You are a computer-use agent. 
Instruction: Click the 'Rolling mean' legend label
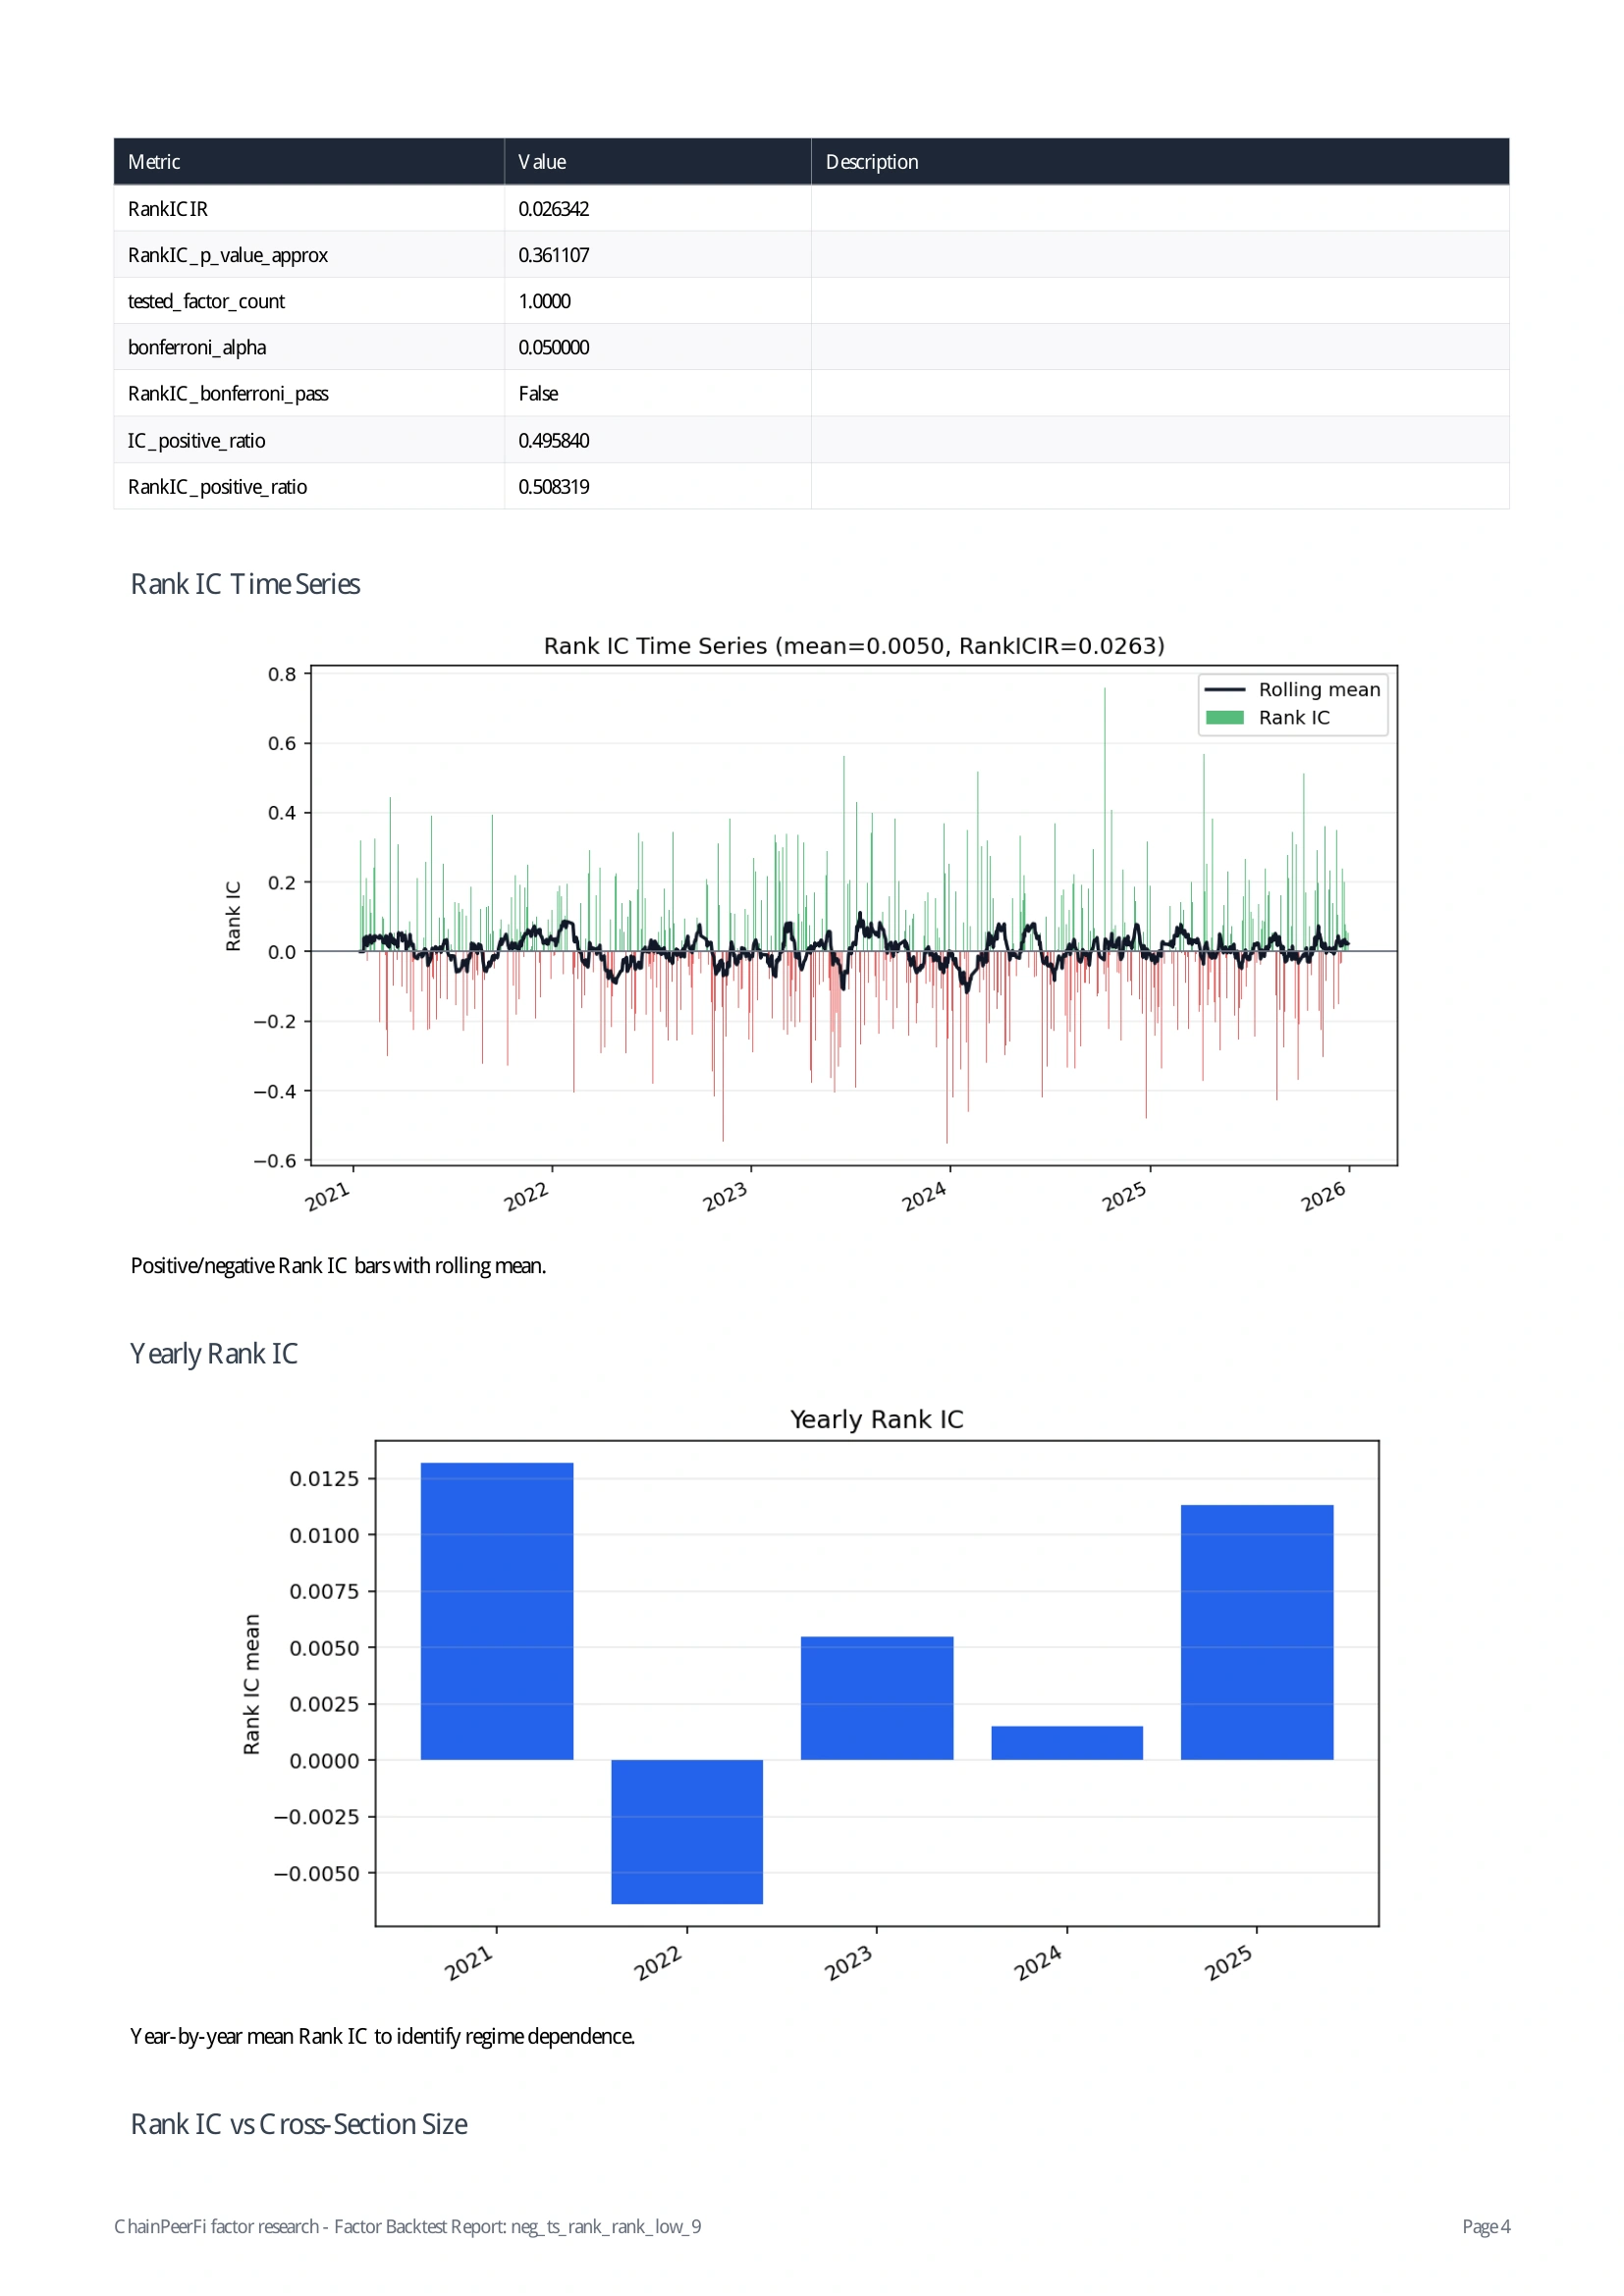[1319, 690]
